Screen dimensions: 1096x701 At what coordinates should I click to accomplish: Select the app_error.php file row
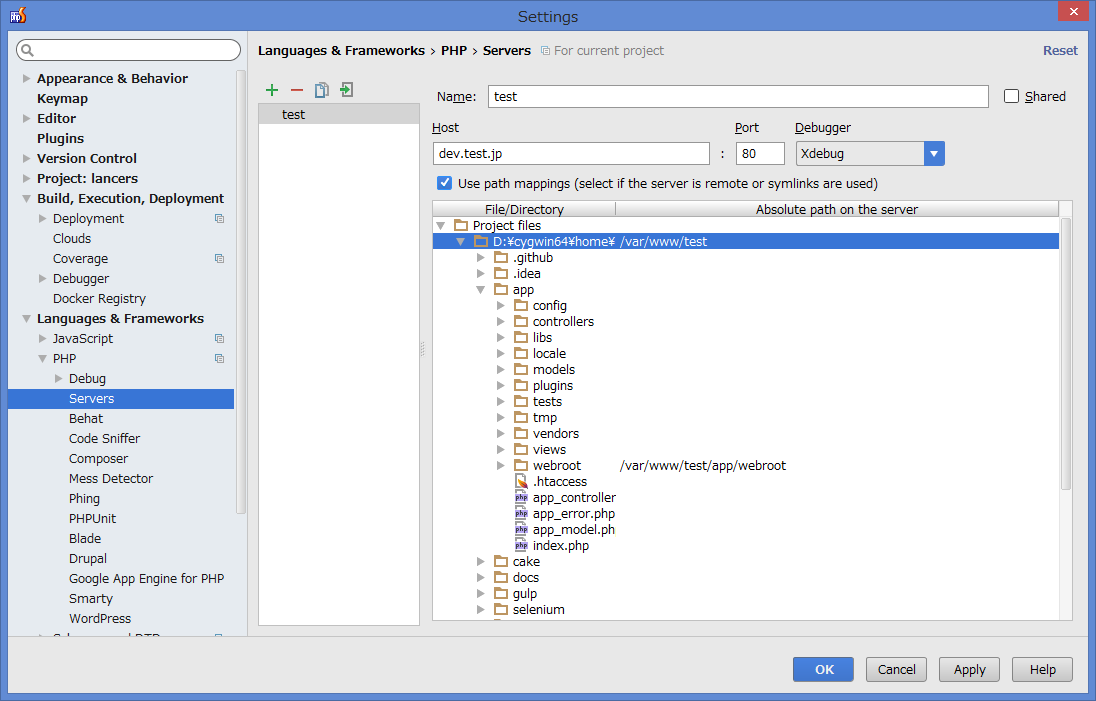pos(574,514)
